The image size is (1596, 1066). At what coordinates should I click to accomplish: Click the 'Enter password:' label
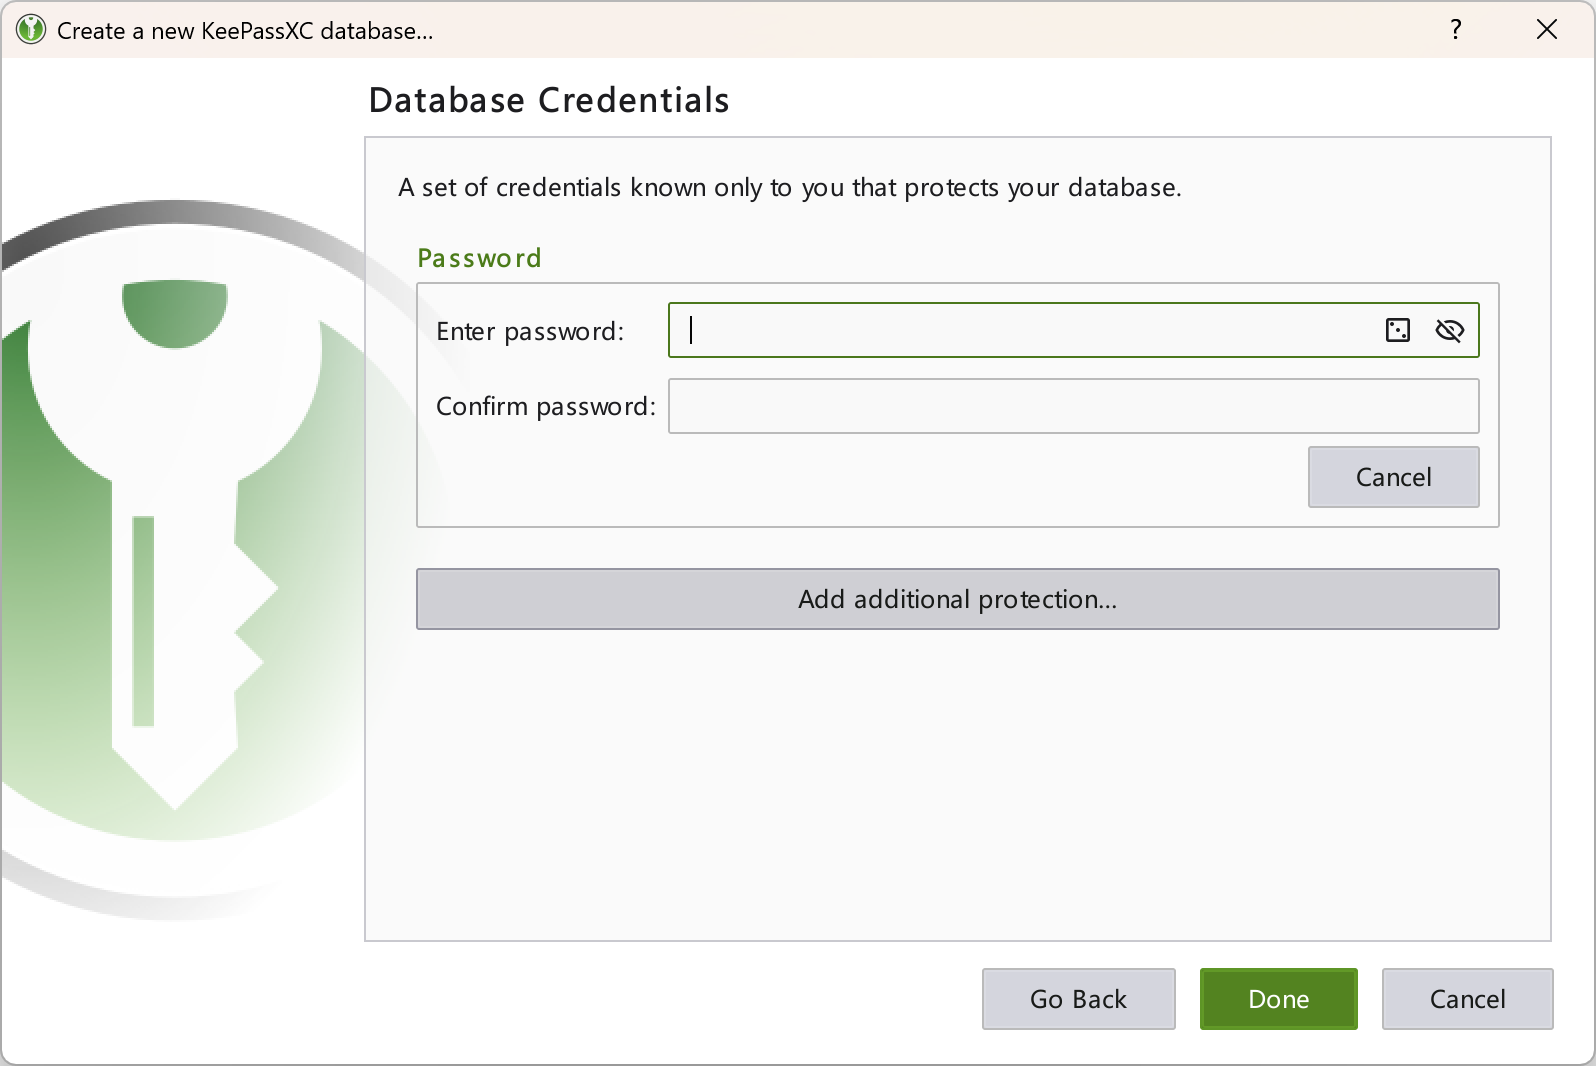click(x=530, y=331)
